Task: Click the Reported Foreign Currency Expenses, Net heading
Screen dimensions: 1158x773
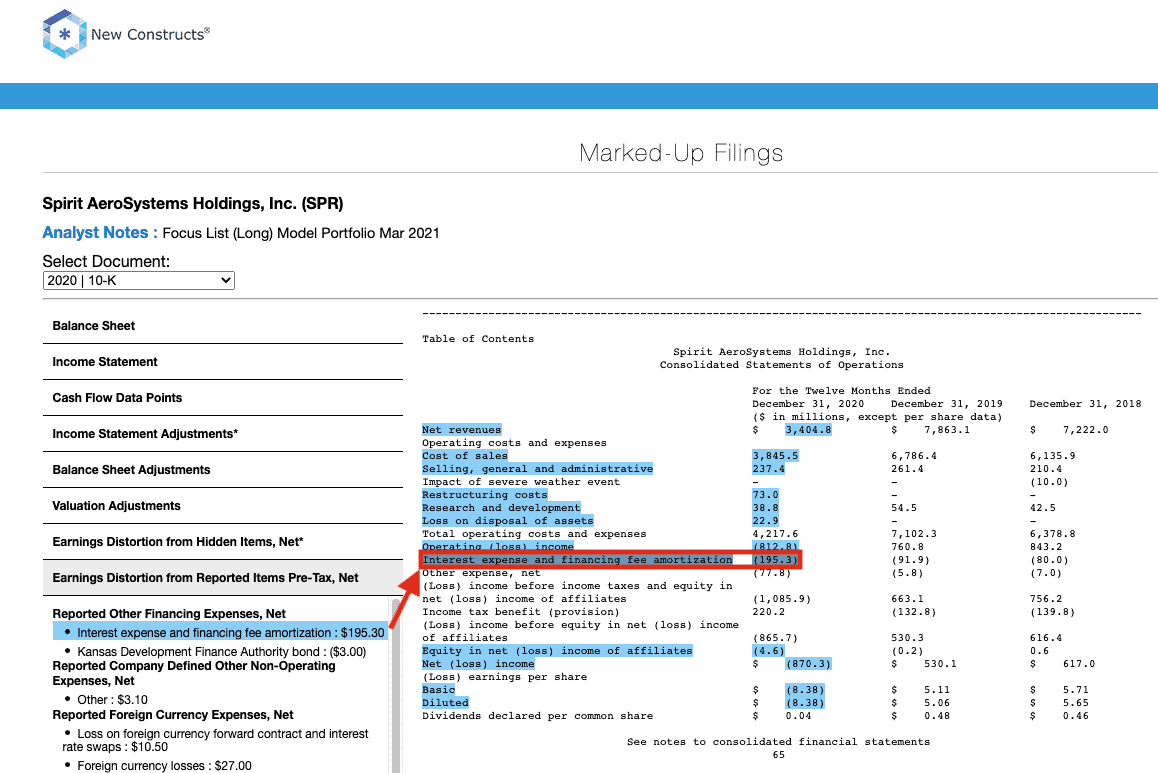Action: 173,715
